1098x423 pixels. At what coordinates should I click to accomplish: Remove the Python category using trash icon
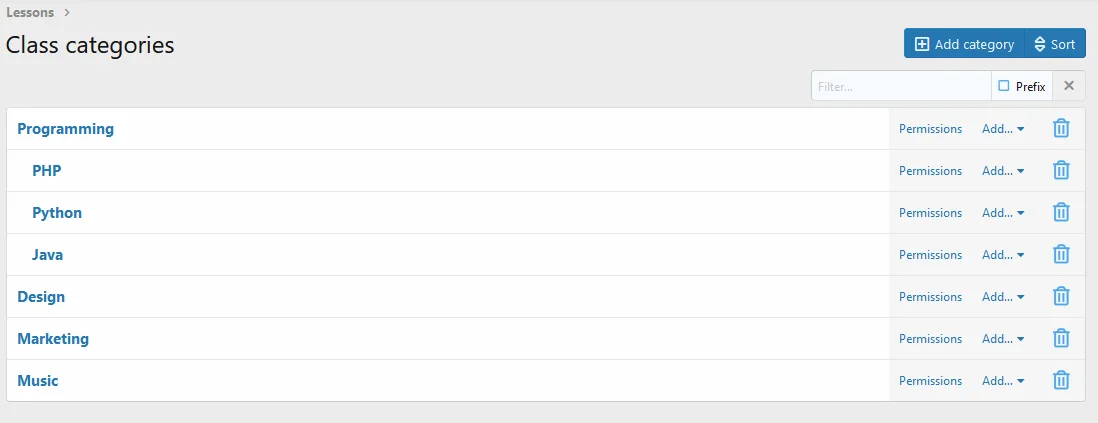pos(1061,213)
